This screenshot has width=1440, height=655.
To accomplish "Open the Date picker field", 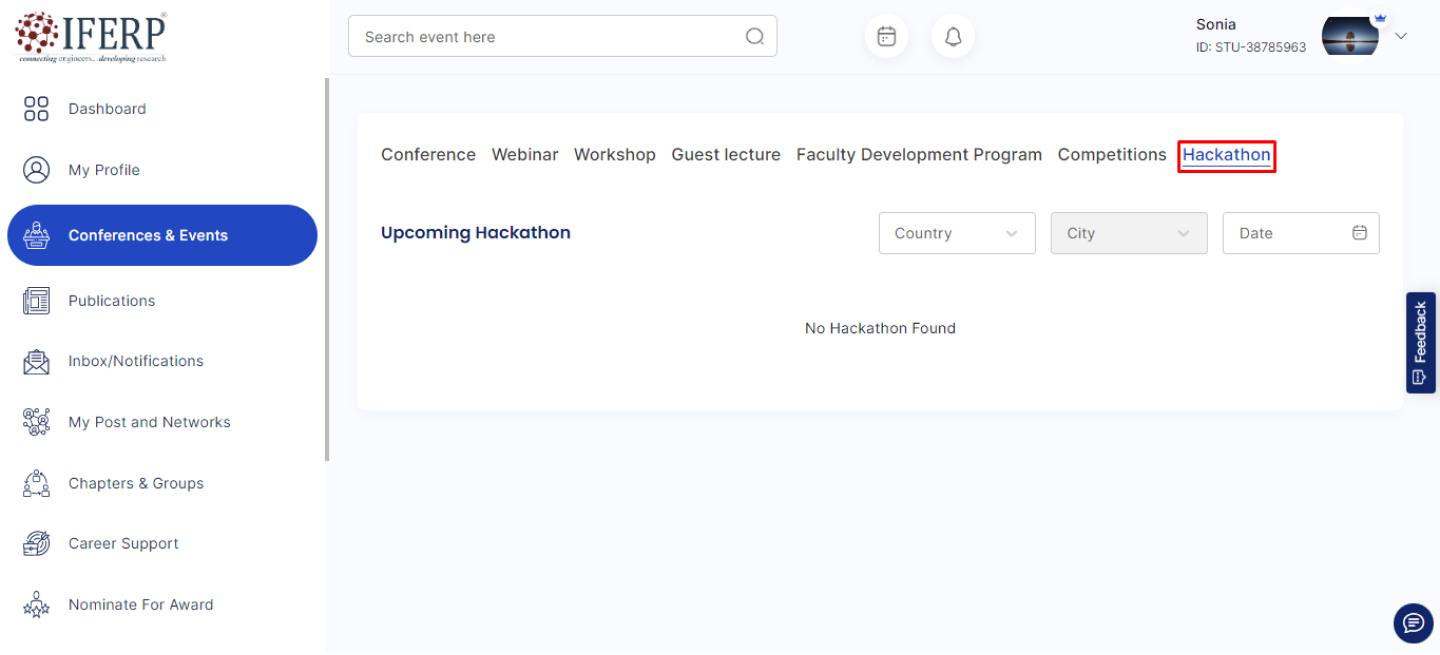I will (x=1300, y=233).
